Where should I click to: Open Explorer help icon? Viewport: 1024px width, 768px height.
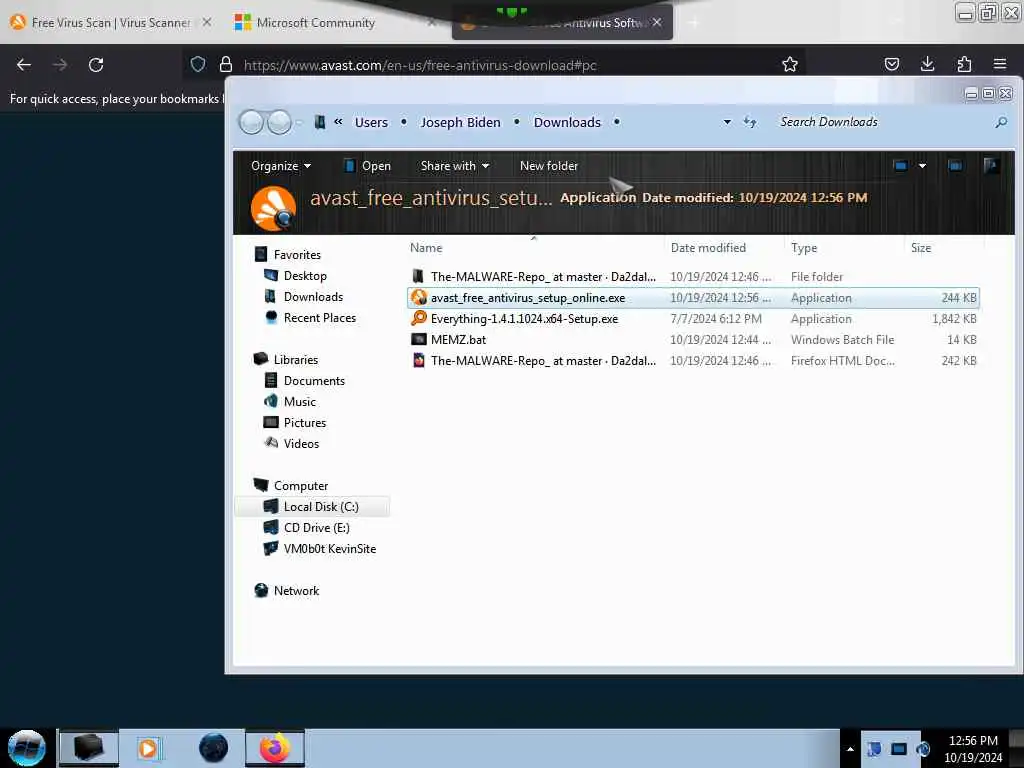[x=991, y=166]
